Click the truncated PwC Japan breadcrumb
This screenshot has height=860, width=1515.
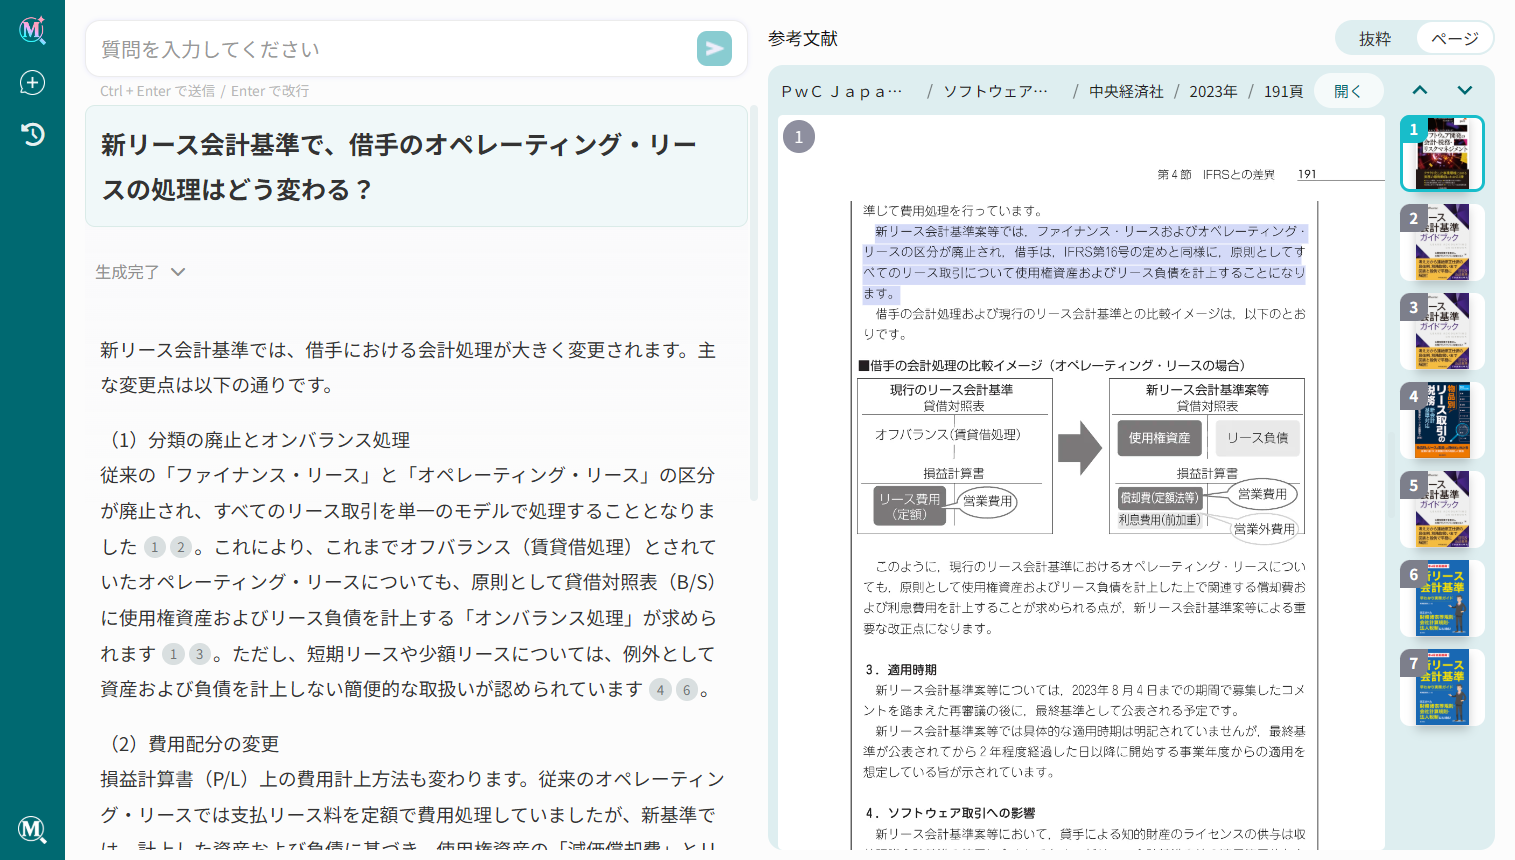point(842,91)
